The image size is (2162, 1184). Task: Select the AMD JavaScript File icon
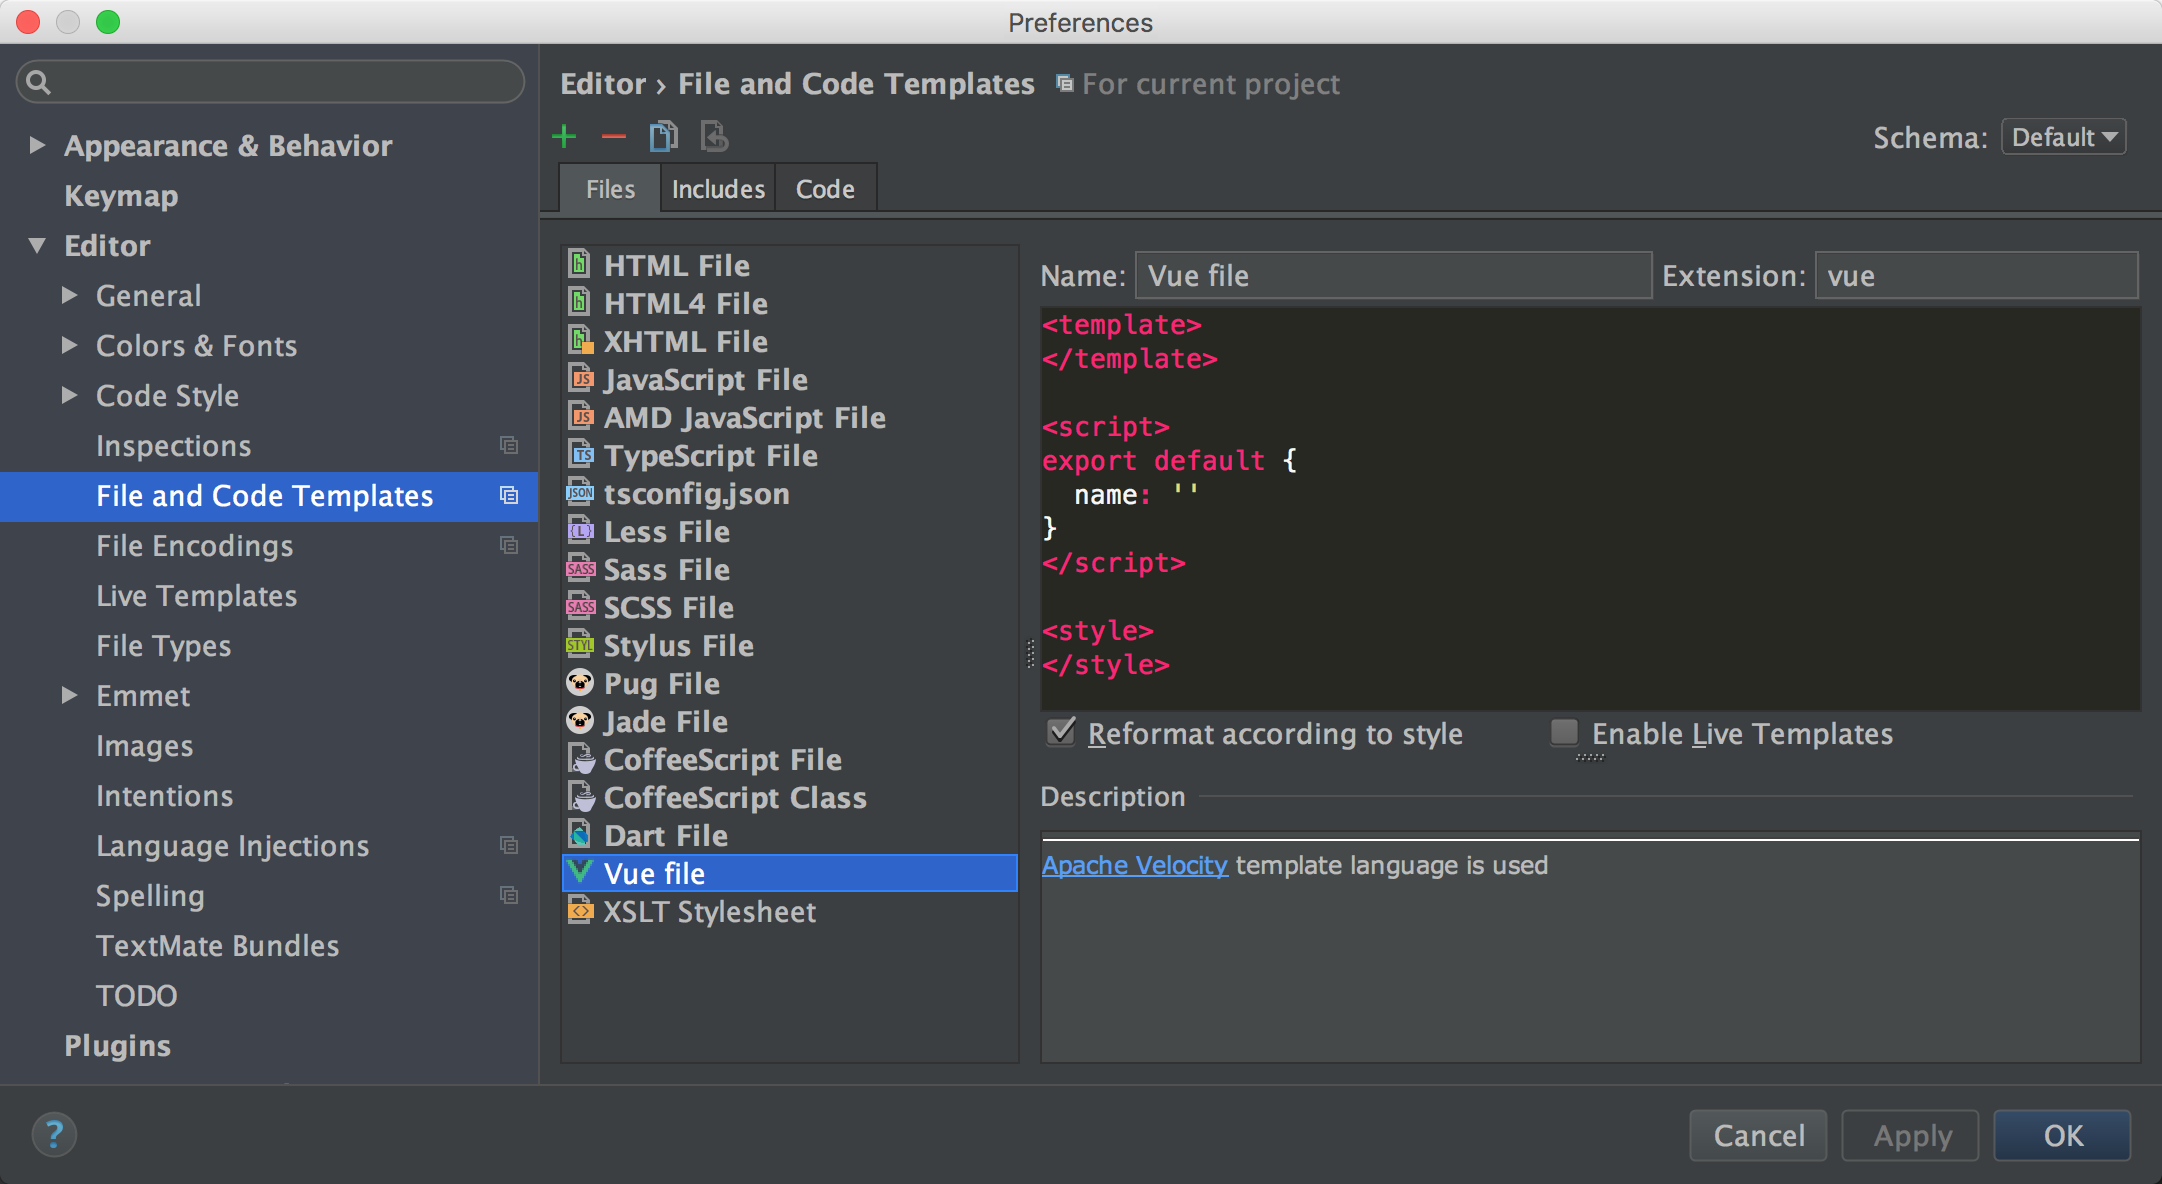pos(580,416)
